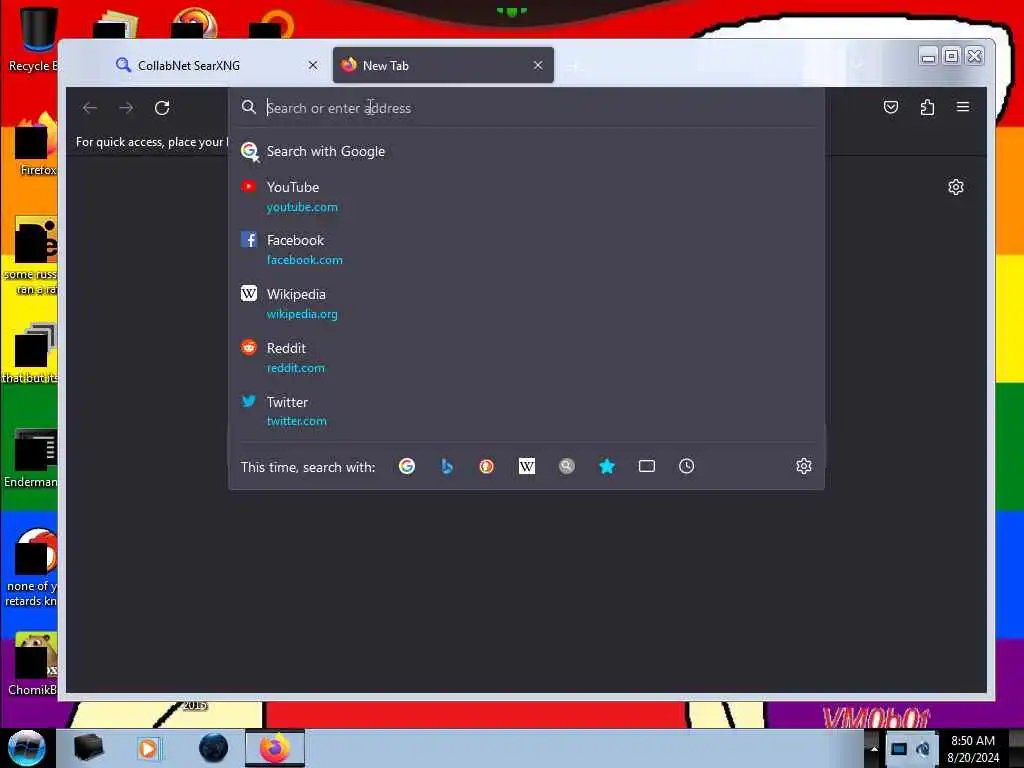Click facebook.com address text
Image resolution: width=1024 pixels, height=768 pixels.
[304, 260]
